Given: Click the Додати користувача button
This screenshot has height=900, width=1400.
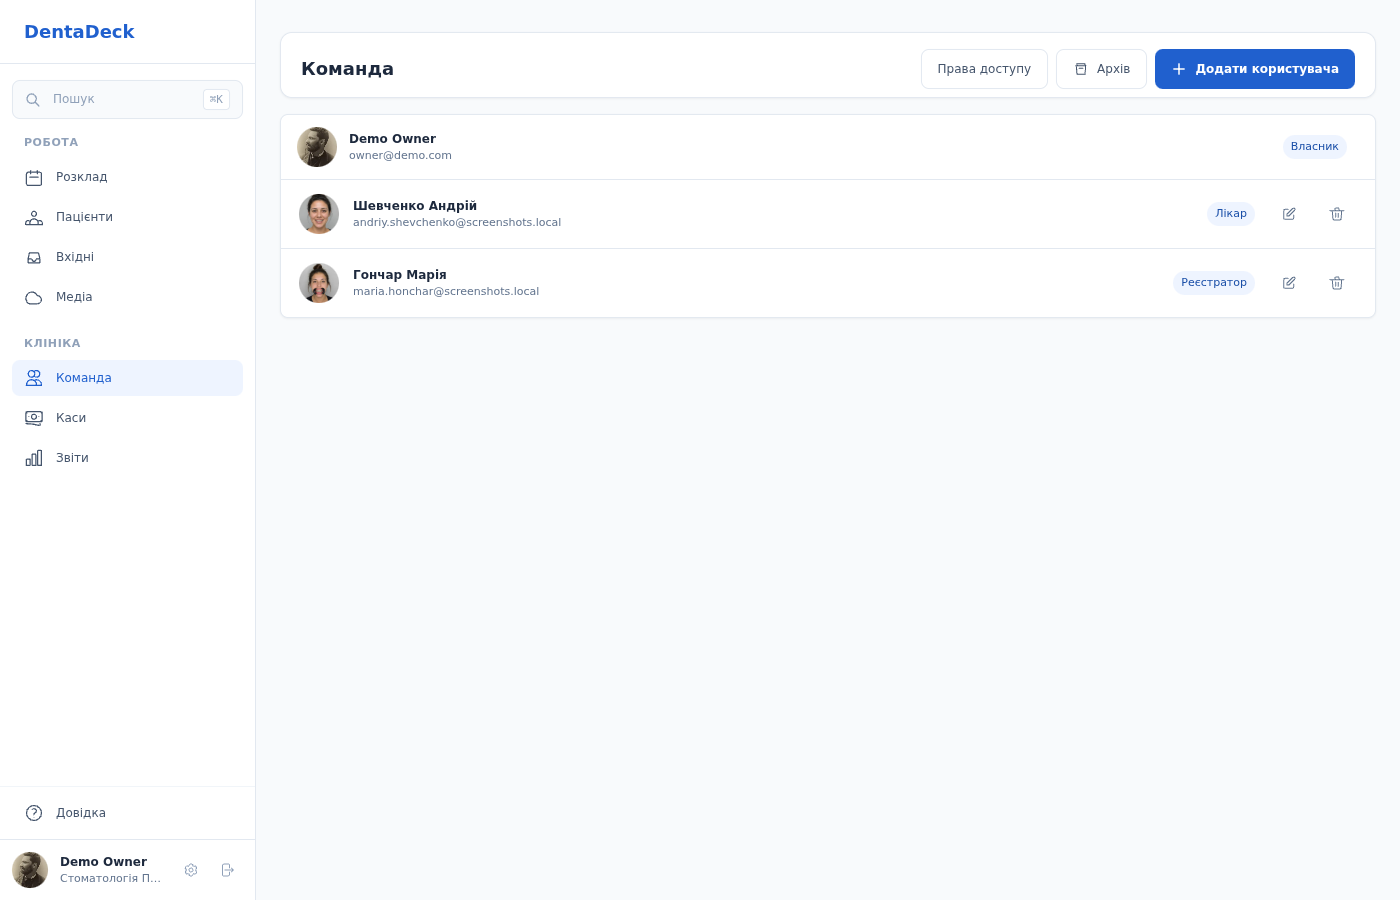Looking at the screenshot, I should pyautogui.click(x=1255, y=69).
